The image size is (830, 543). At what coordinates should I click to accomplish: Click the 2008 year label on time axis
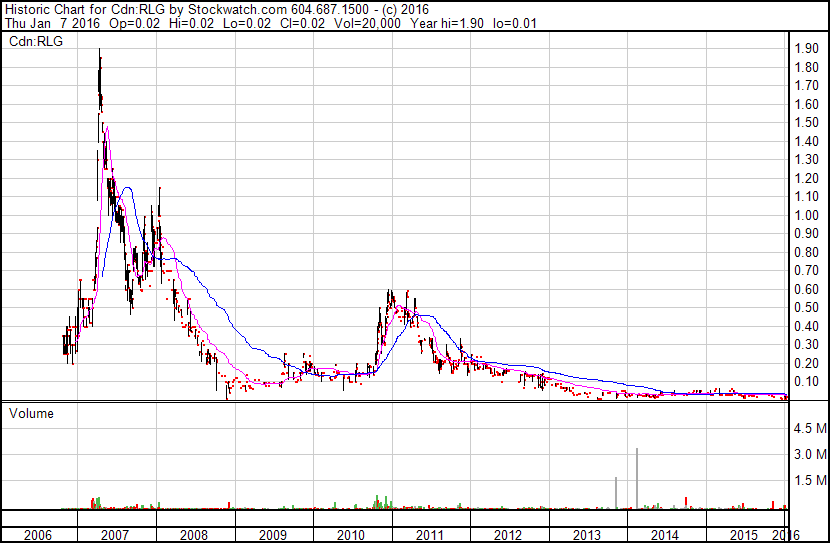(x=194, y=535)
